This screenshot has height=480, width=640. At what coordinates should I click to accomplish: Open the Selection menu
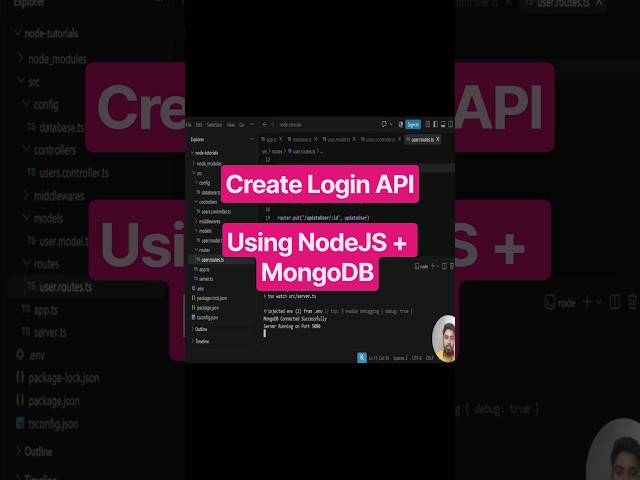tap(214, 124)
